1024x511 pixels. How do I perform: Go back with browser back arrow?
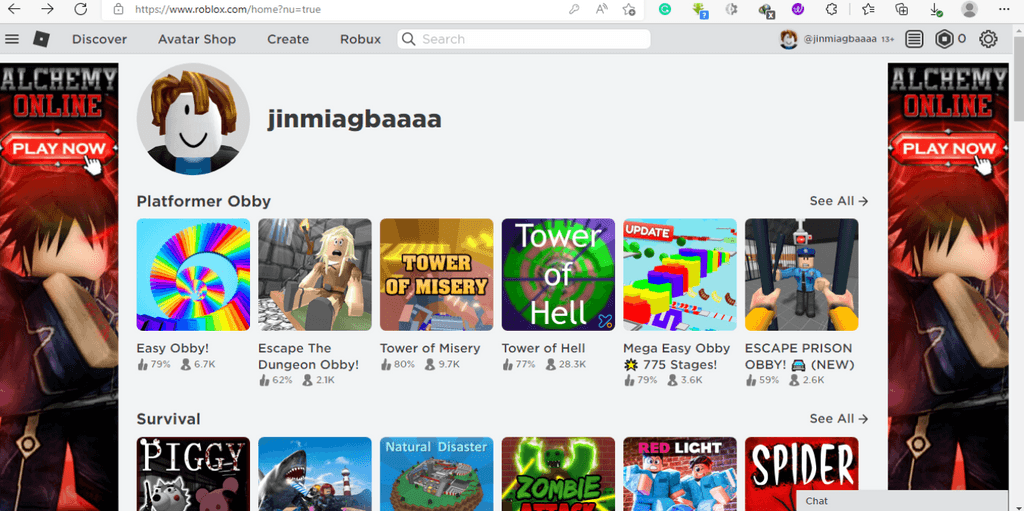tap(13, 9)
